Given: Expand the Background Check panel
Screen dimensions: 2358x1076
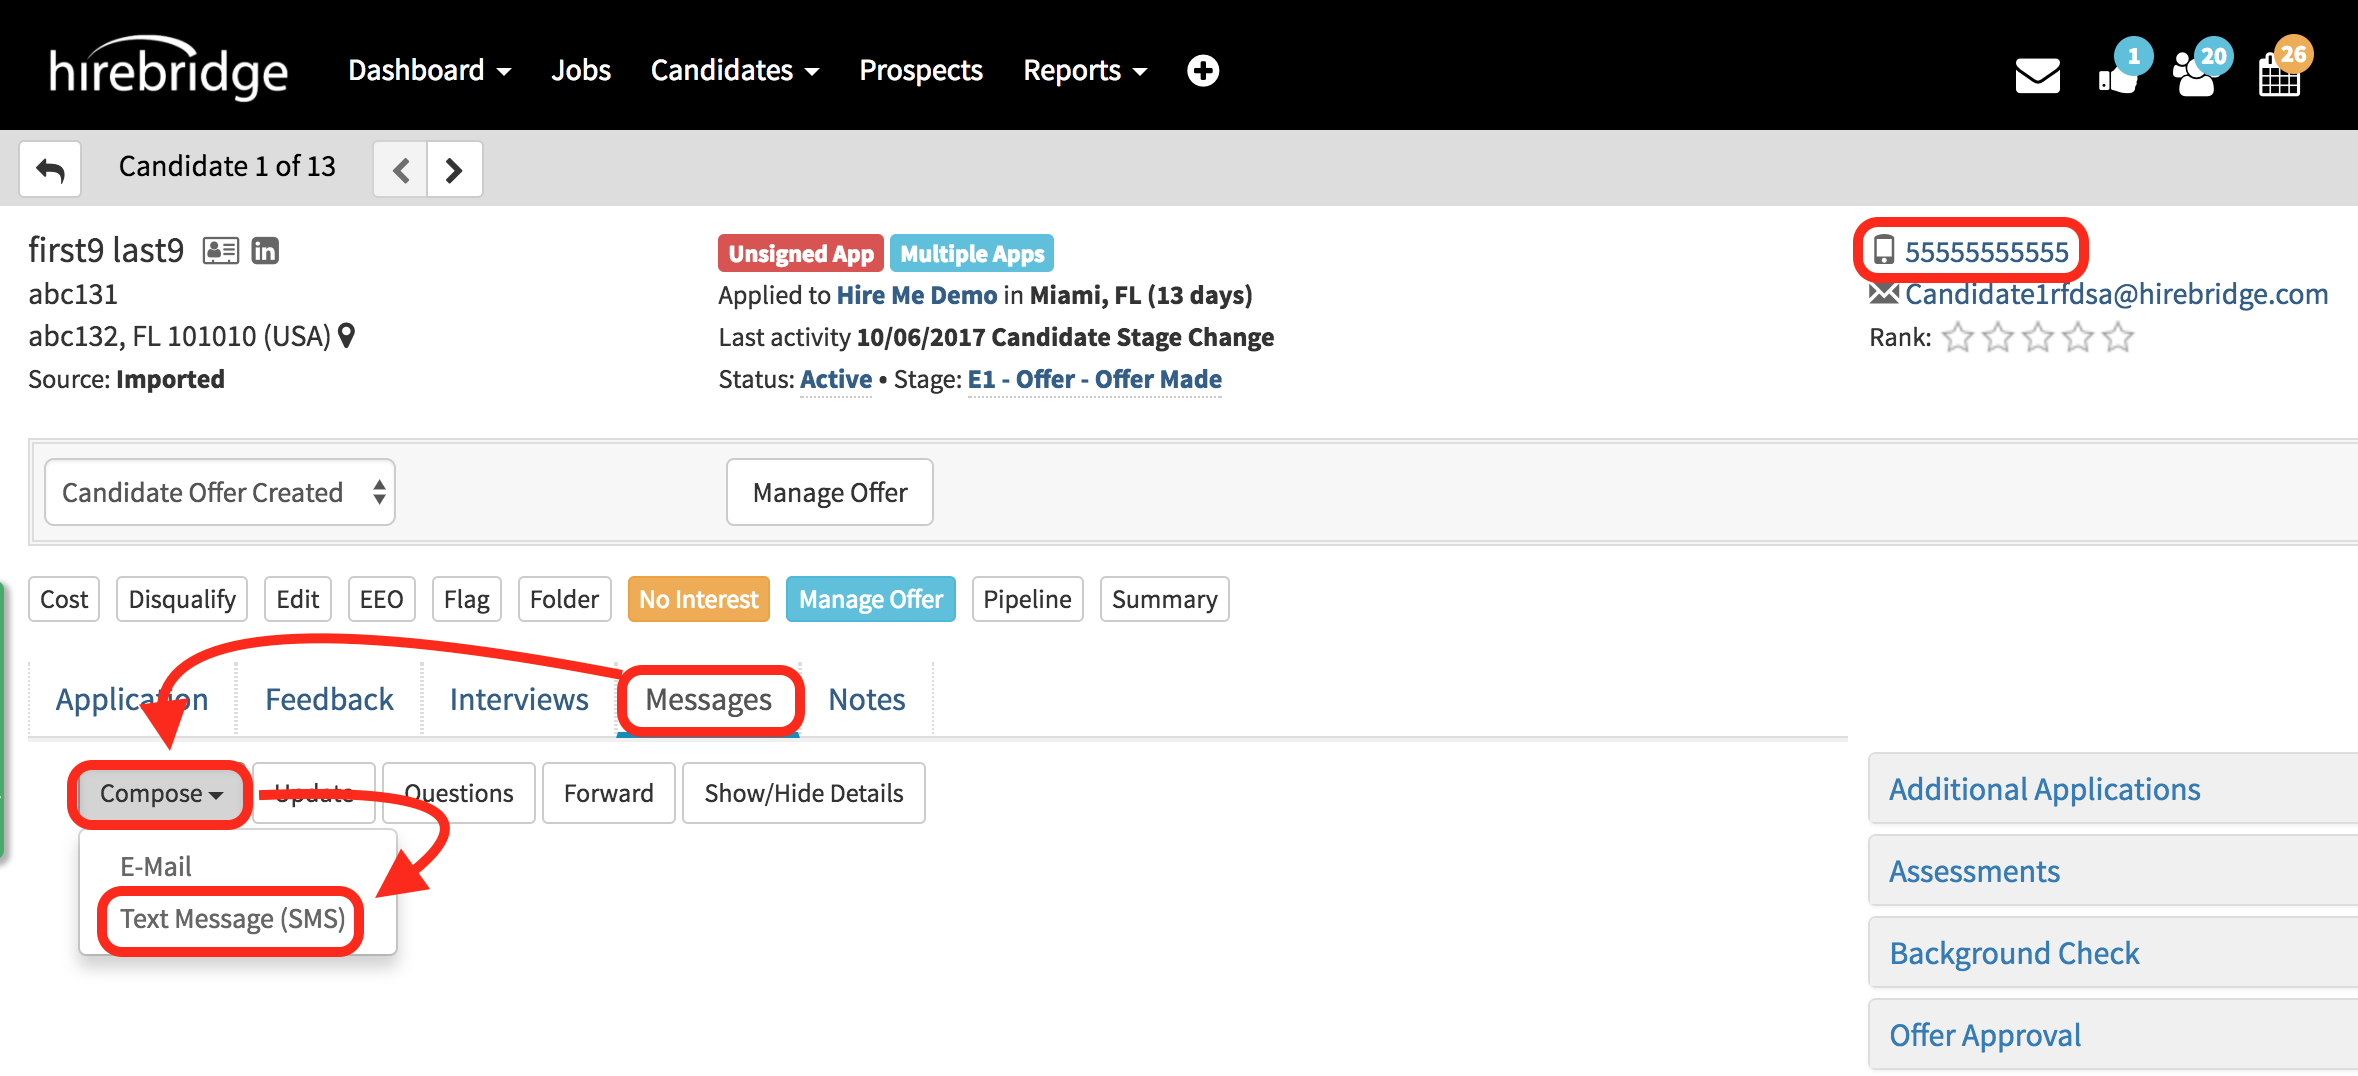Looking at the screenshot, I should [2014, 953].
